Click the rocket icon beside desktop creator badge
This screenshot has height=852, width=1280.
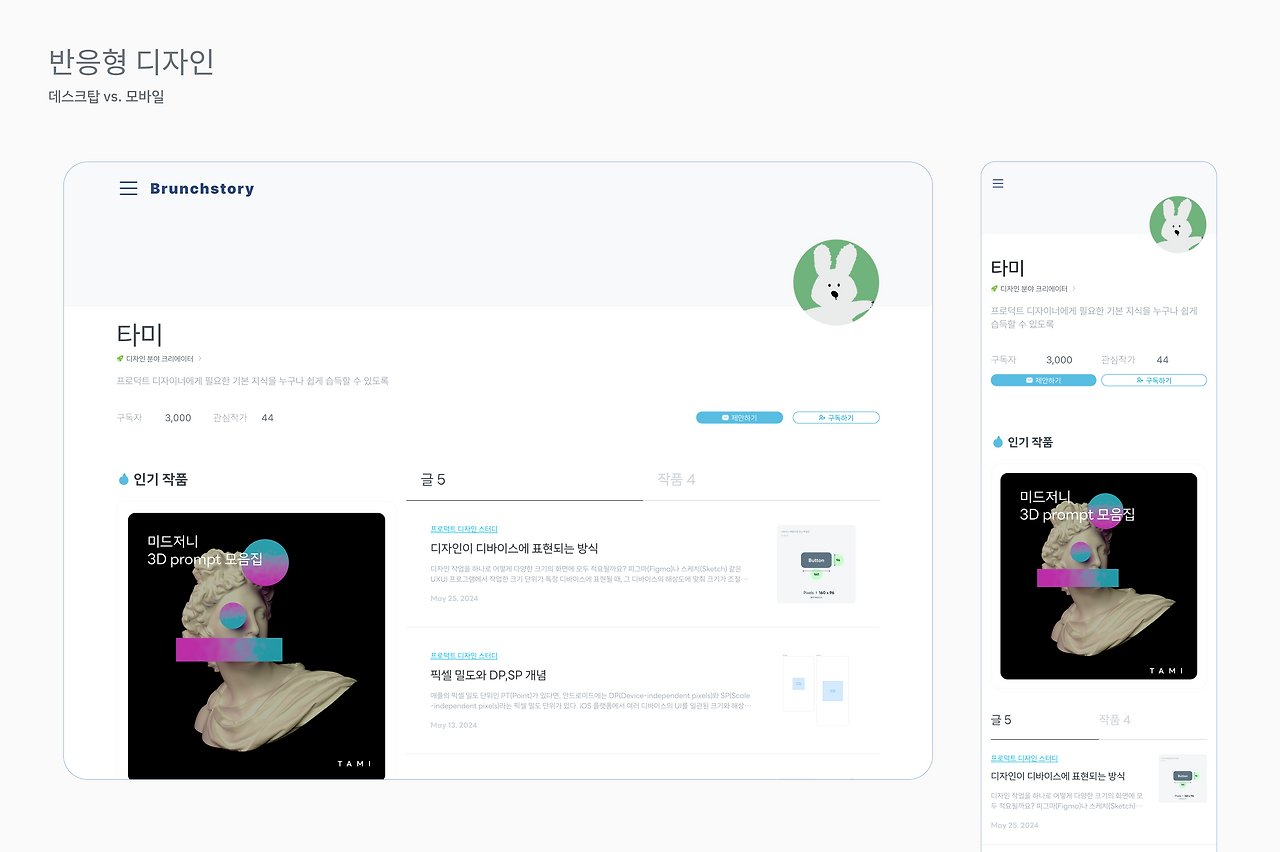tap(120, 358)
